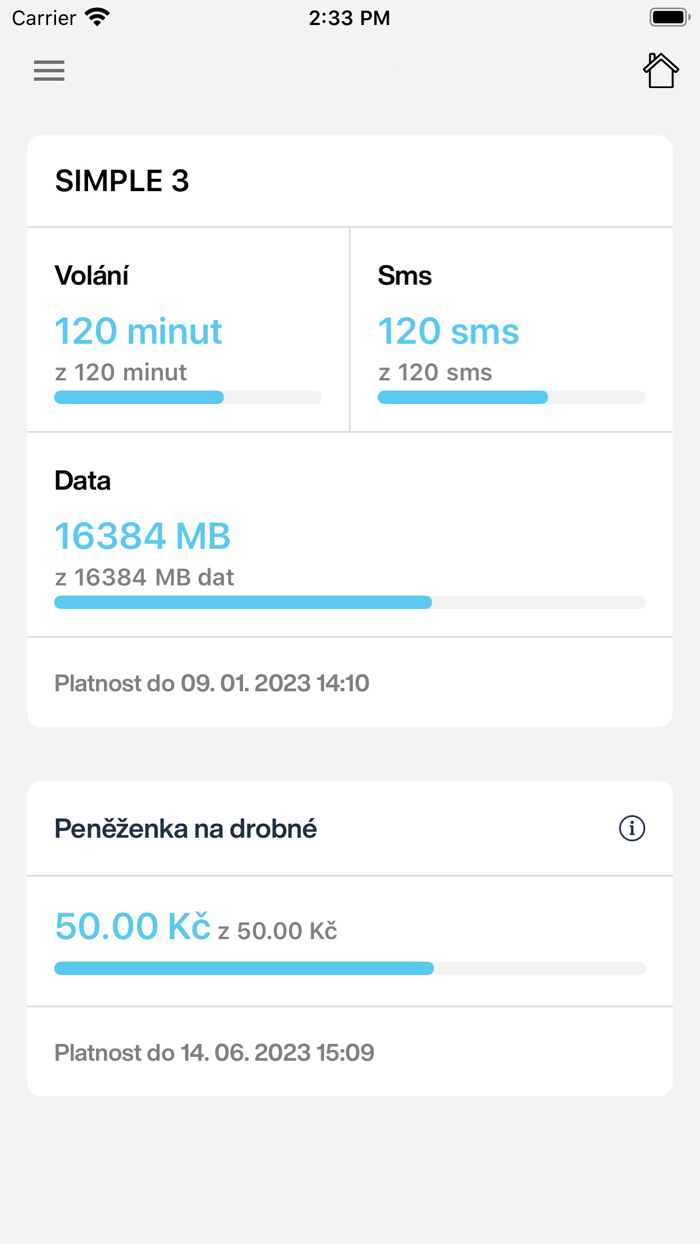Tap the 120 sms remaining value

448,331
